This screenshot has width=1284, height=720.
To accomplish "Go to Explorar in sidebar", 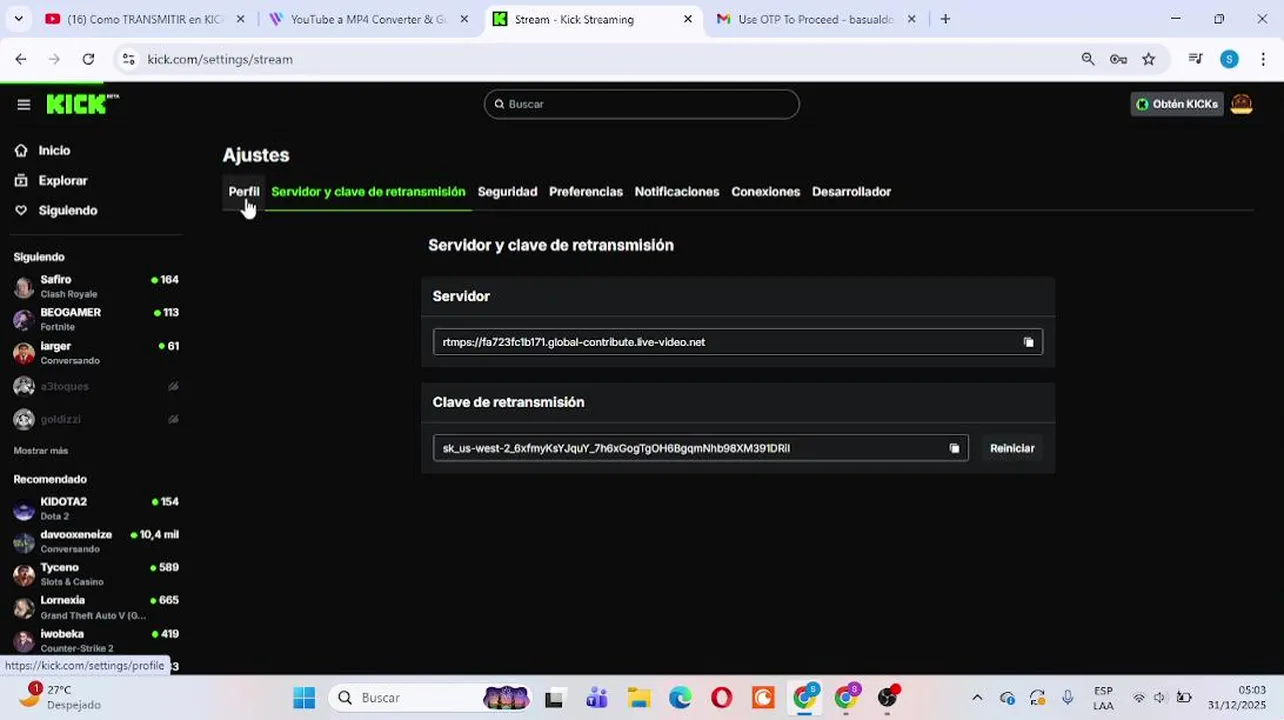I will [63, 180].
